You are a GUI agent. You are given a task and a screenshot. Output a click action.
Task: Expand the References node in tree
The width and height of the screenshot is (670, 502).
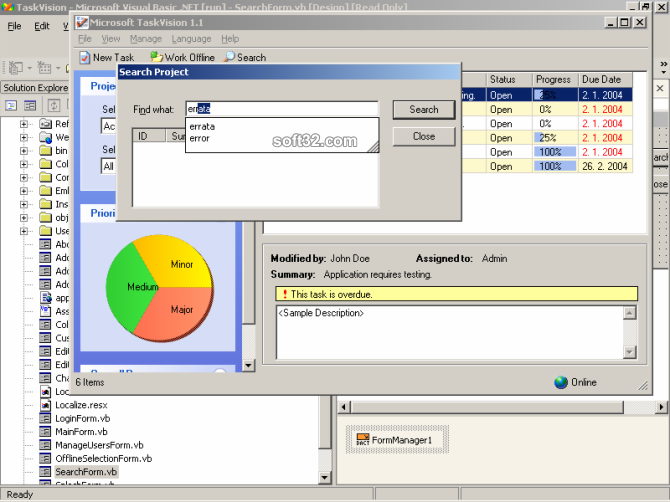pos(24,124)
